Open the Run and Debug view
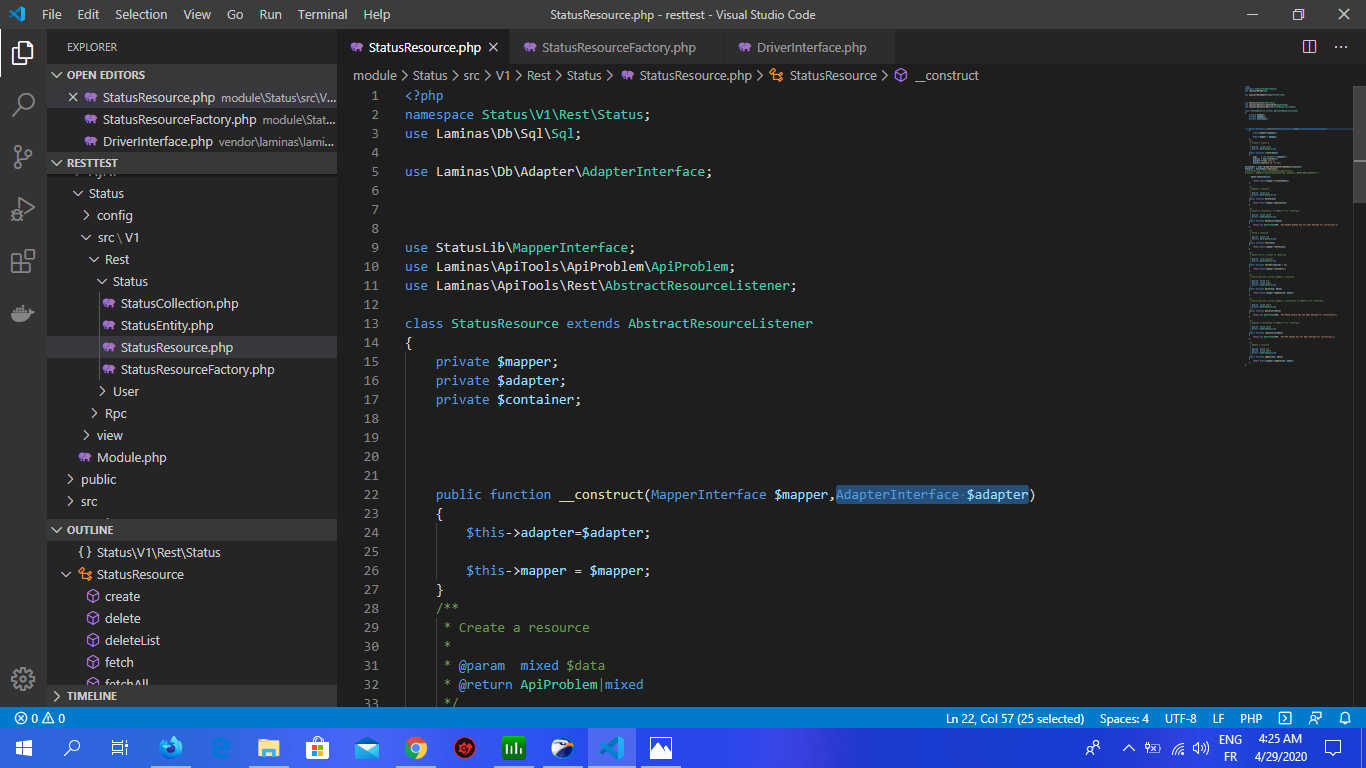 23,209
